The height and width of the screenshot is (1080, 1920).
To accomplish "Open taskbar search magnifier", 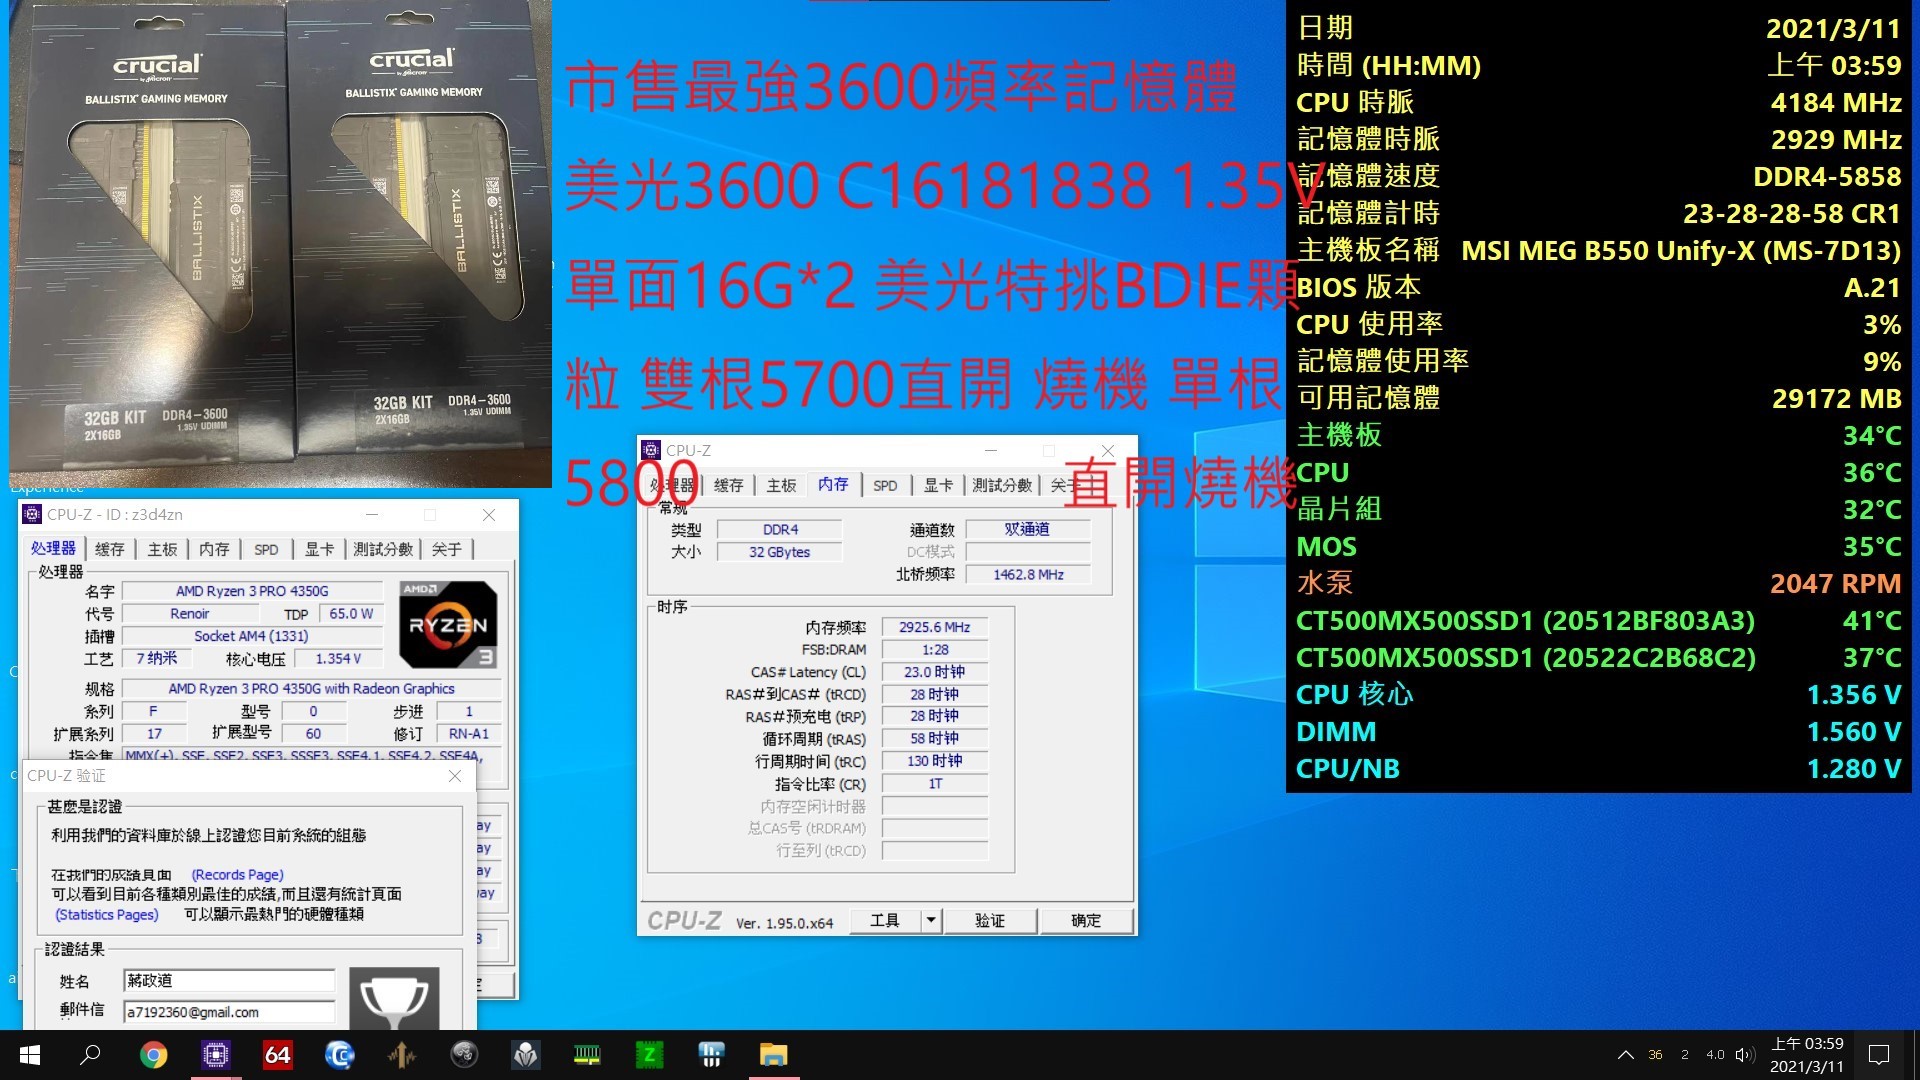I will [90, 1055].
